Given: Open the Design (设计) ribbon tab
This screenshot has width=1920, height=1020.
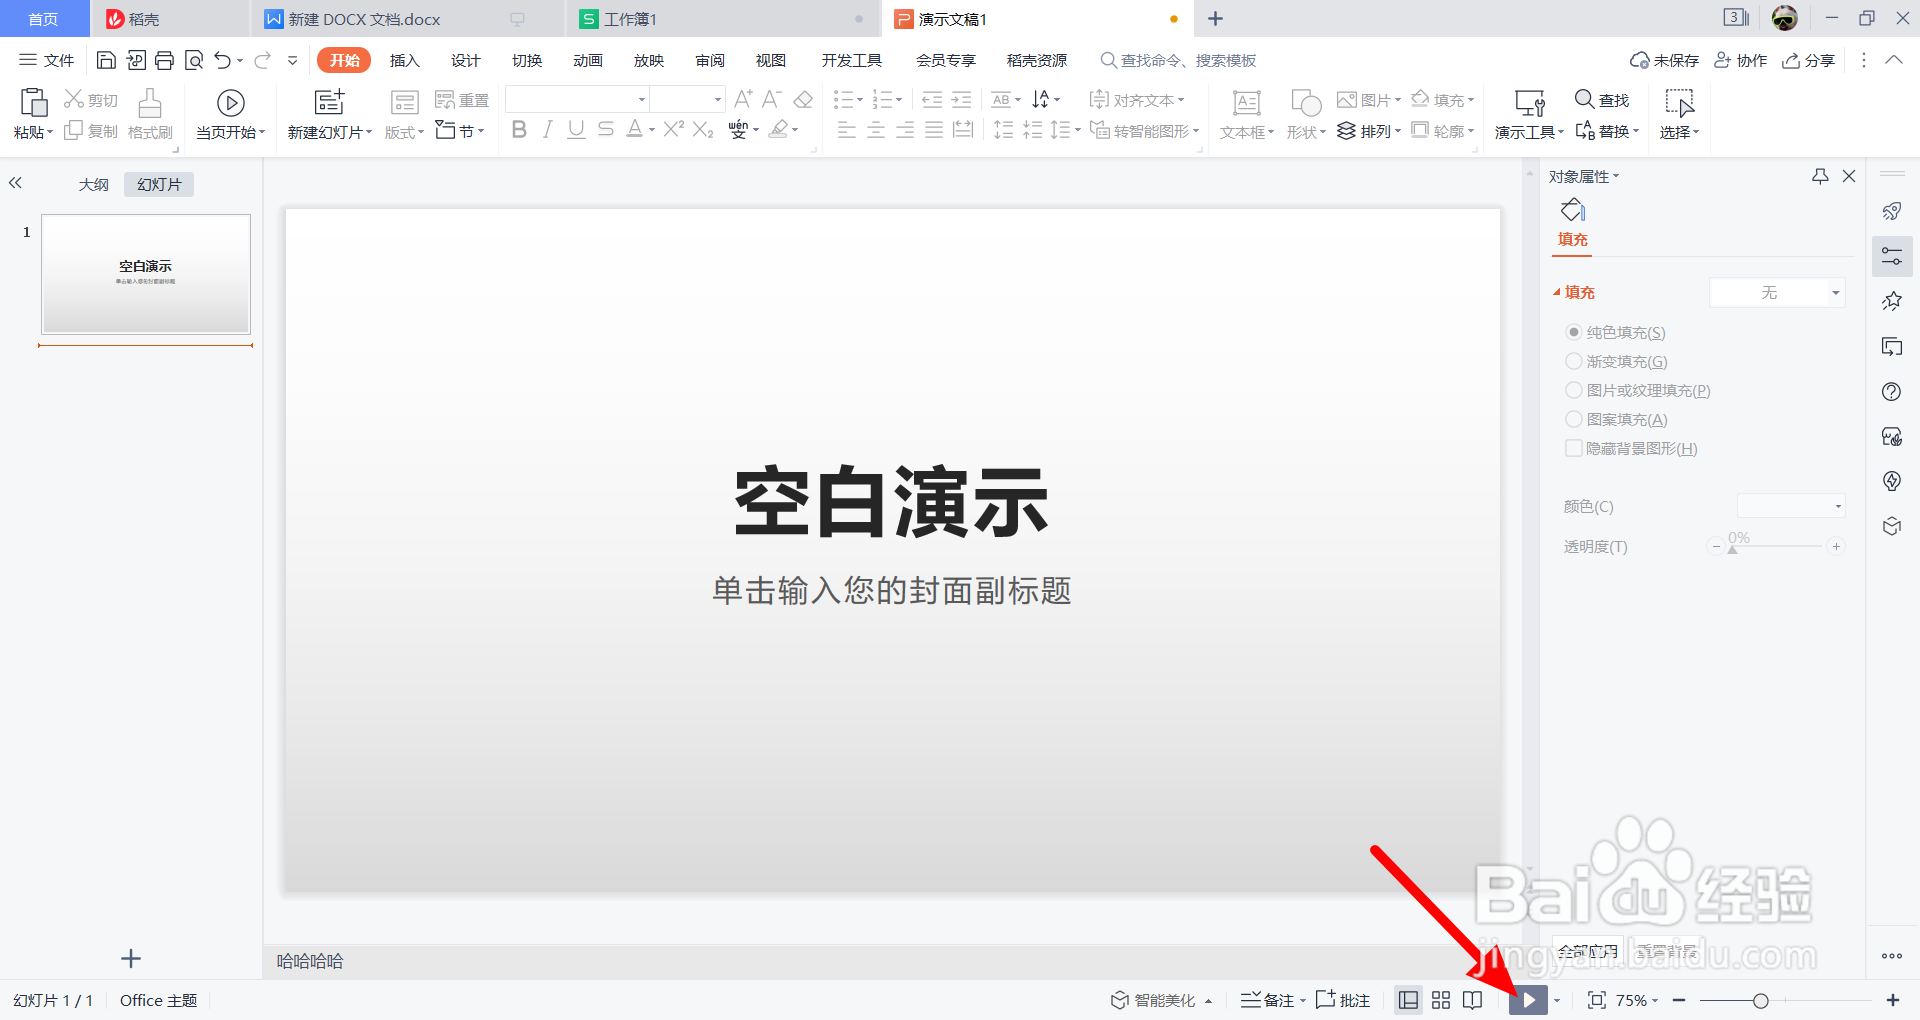Looking at the screenshot, I should pos(465,60).
